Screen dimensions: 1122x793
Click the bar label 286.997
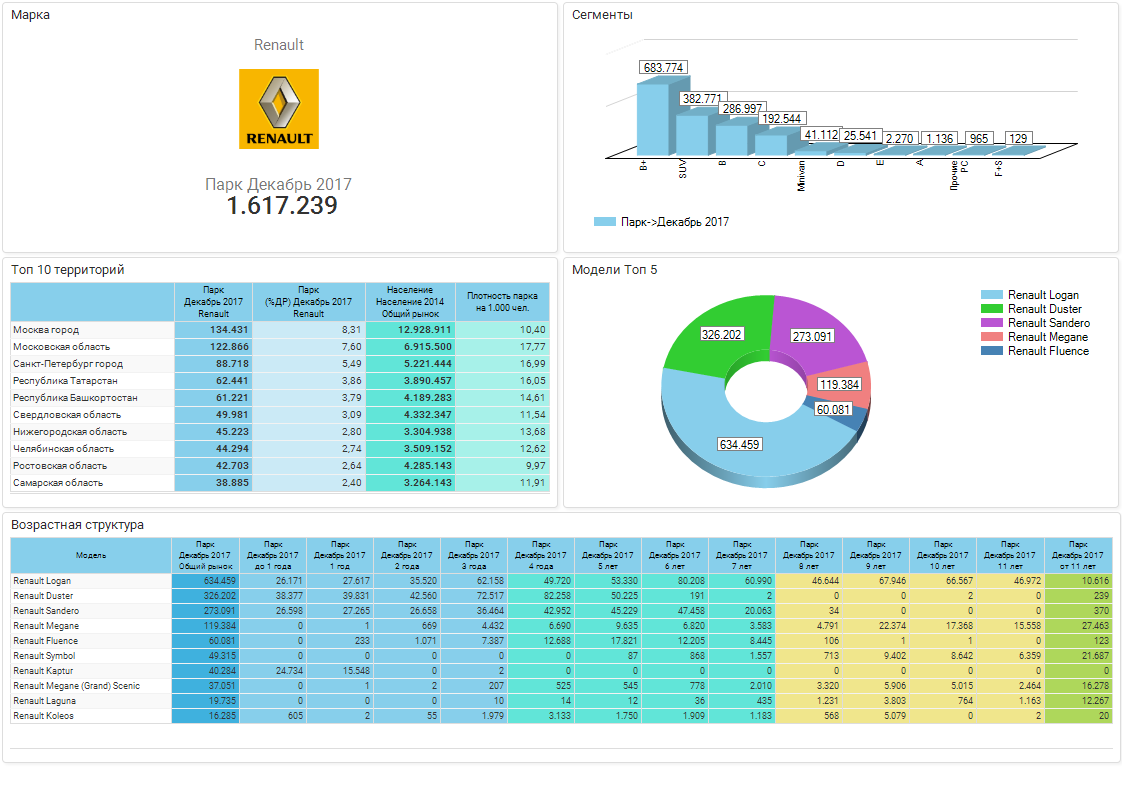742,109
